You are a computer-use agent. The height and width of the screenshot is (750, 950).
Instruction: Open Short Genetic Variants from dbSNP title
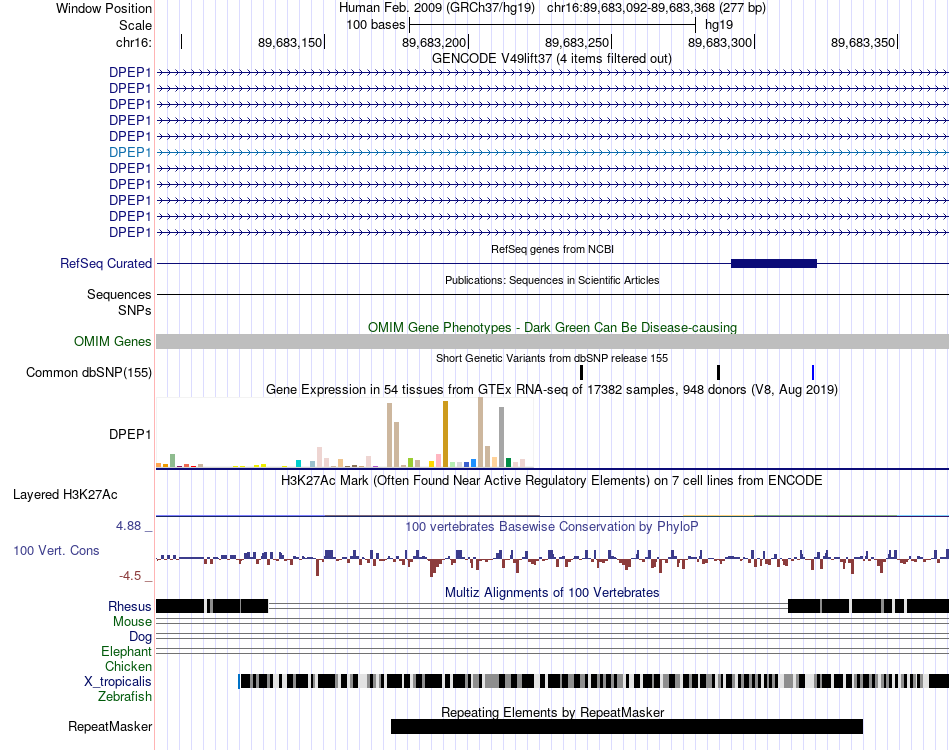tap(552, 358)
